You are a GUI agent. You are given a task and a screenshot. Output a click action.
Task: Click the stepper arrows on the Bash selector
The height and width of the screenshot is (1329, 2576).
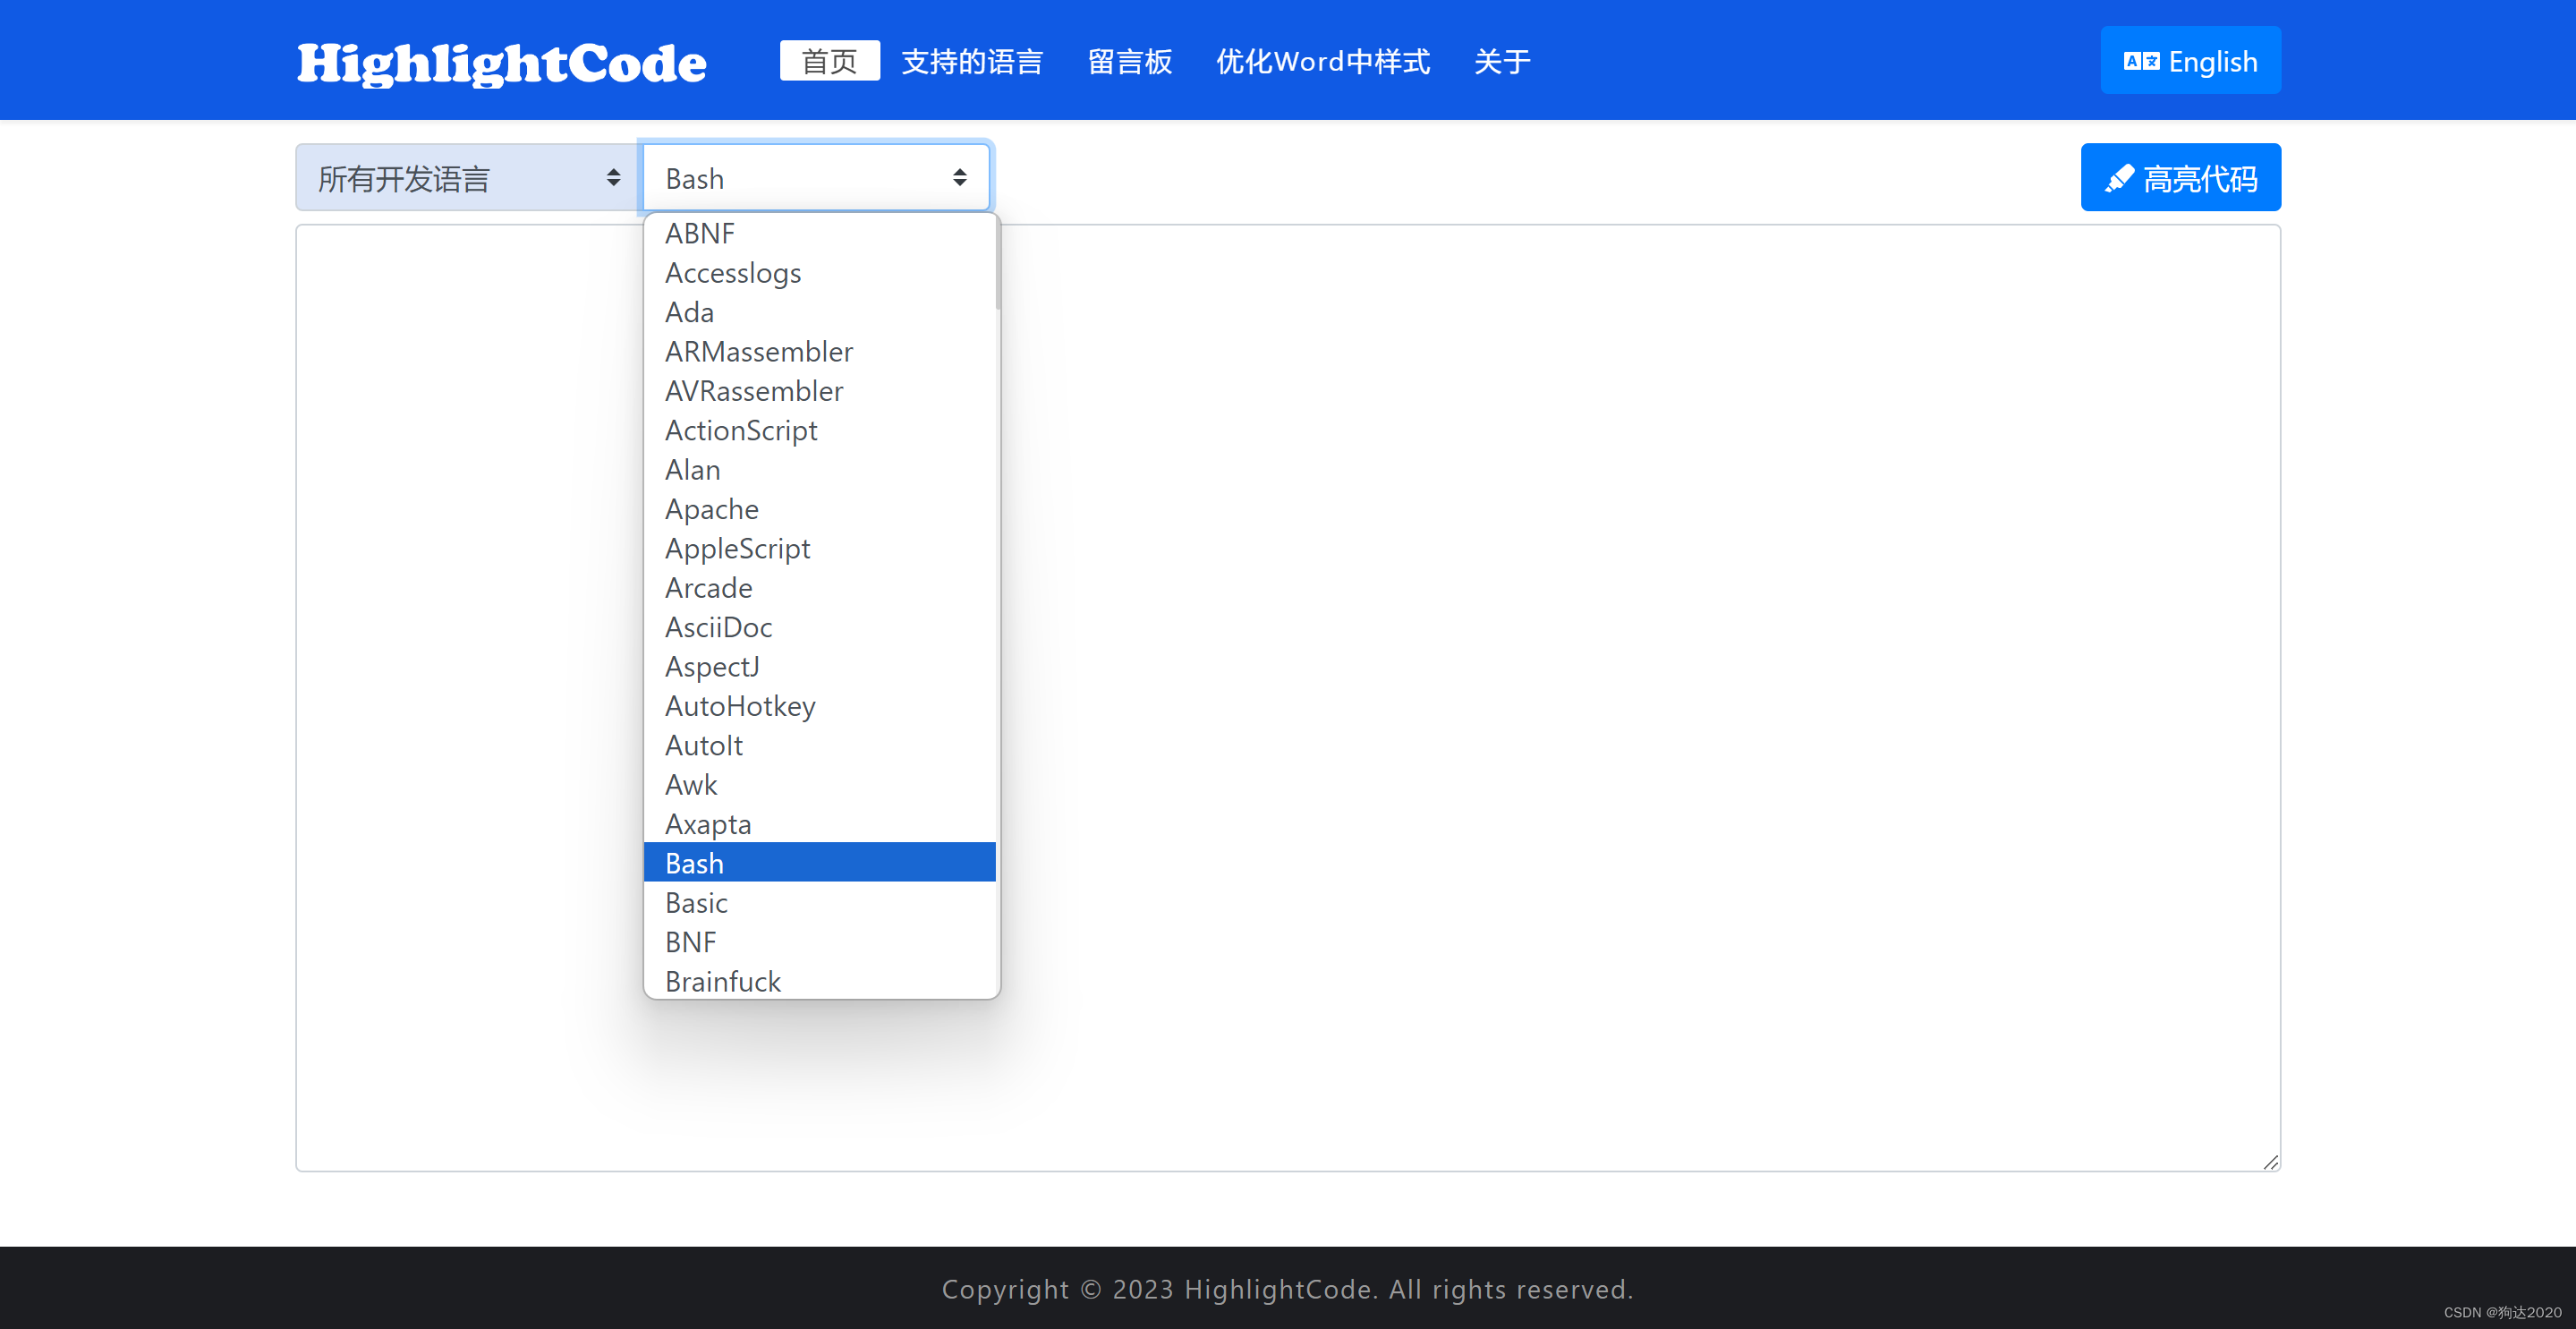(x=959, y=176)
